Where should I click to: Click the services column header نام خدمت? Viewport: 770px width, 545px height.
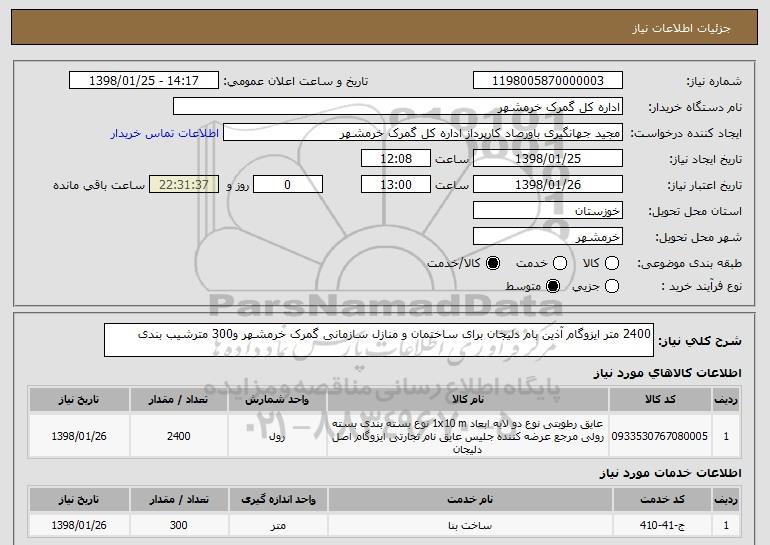[x=470, y=499]
